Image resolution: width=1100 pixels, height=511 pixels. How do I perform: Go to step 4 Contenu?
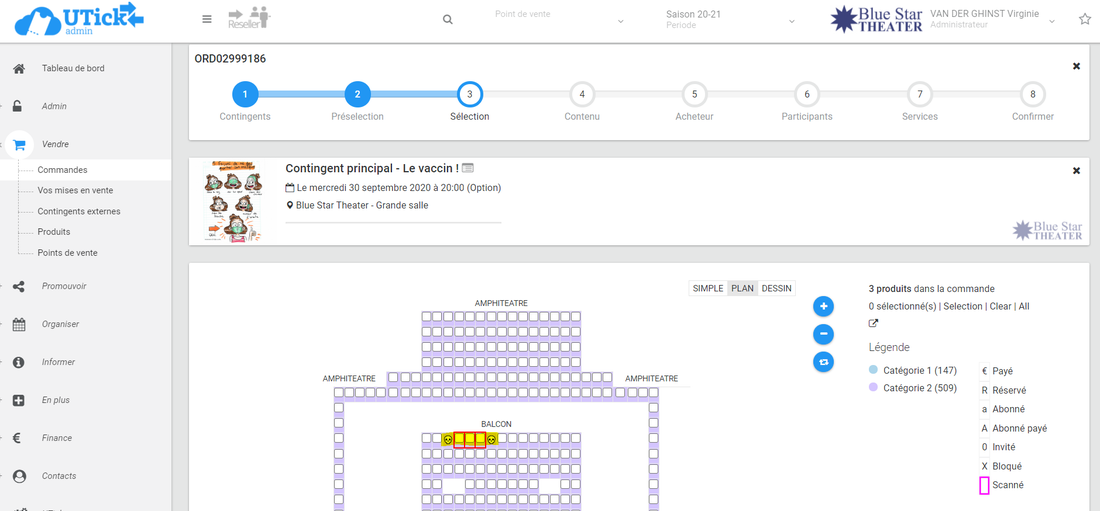tap(582, 95)
